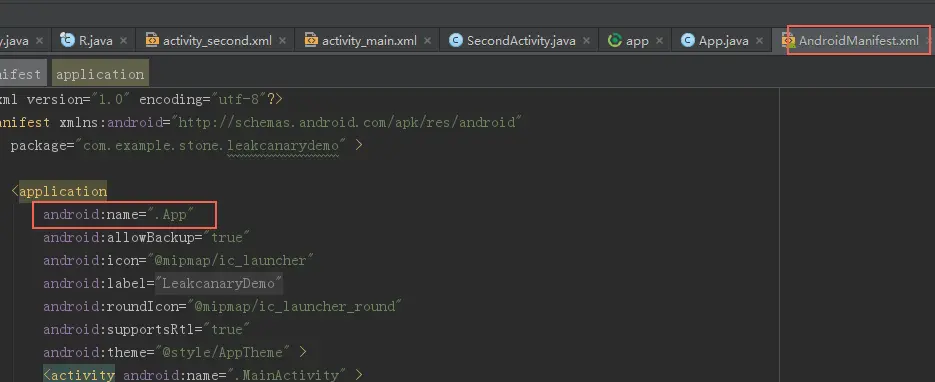Click the android:allowBackup="true" line

pos(146,238)
